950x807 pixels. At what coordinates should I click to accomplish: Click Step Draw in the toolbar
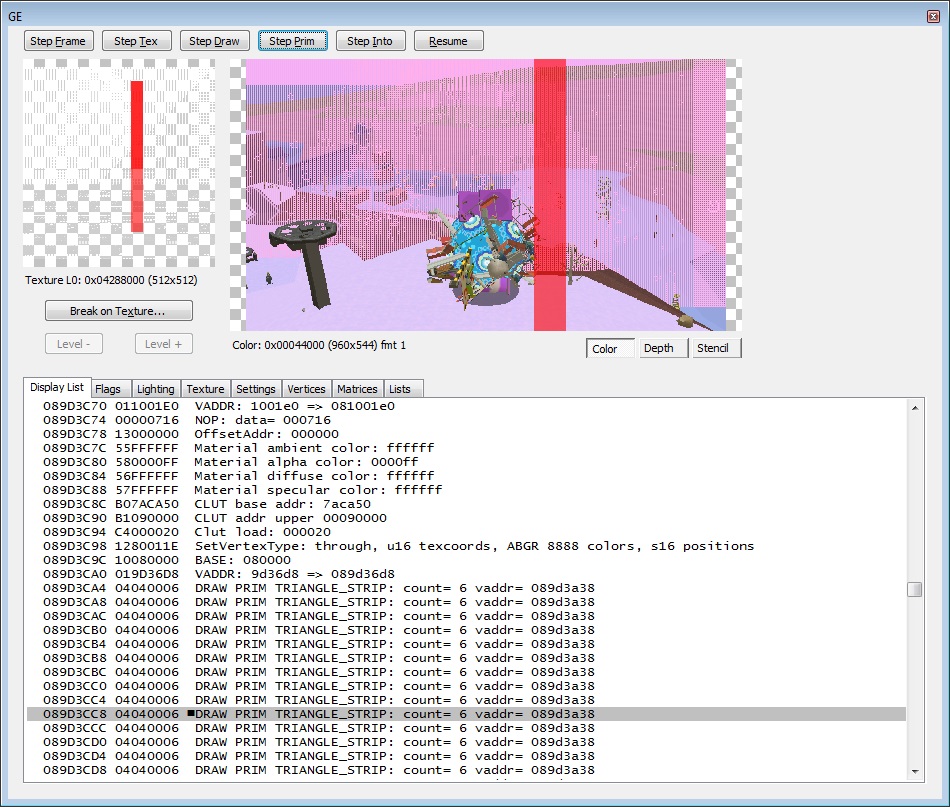(x=215, y=41)
